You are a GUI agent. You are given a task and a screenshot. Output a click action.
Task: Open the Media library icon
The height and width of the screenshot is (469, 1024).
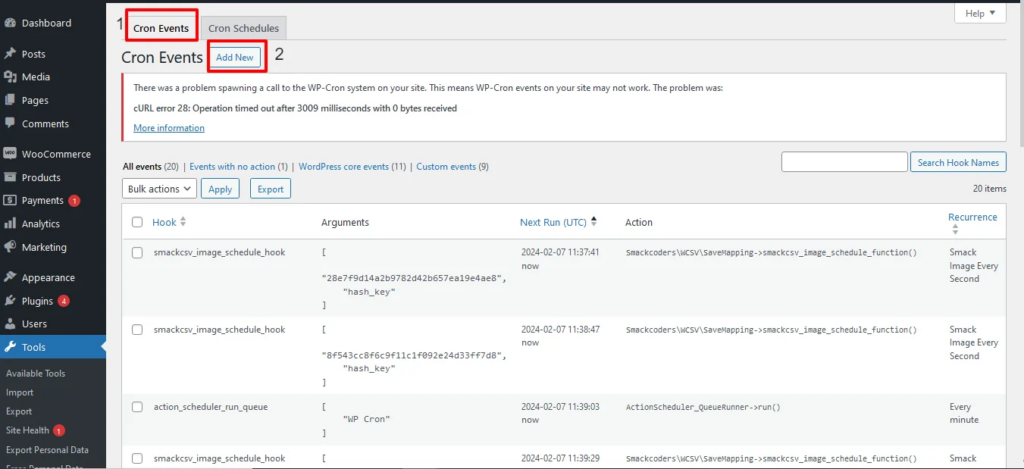coord(10,77)
